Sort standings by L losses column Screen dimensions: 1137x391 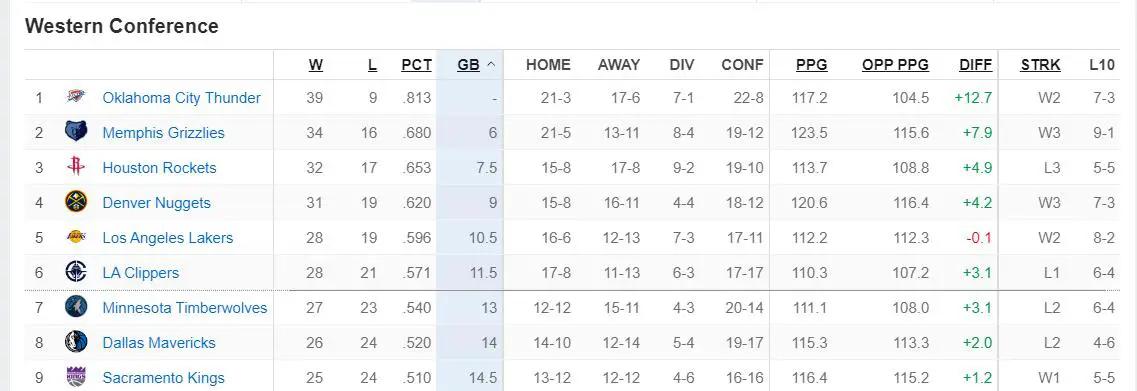[x=373, y=65]
